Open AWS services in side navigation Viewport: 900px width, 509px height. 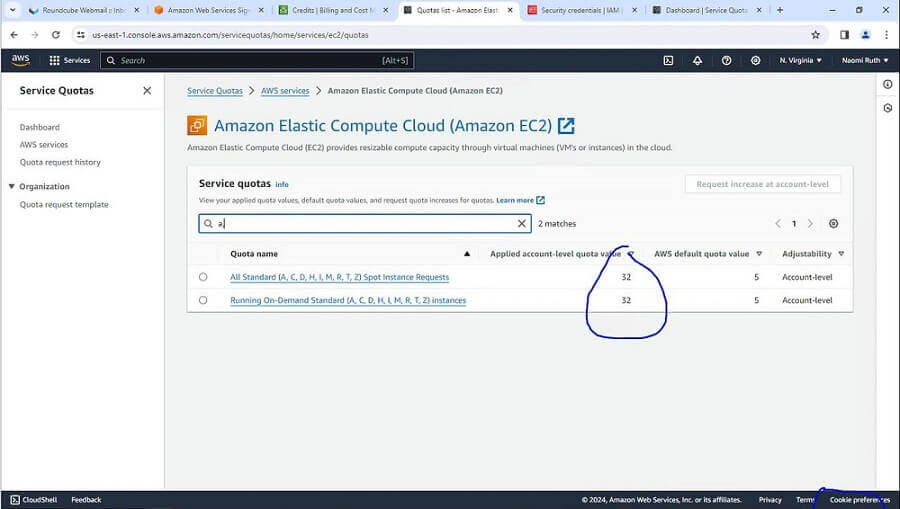pyautogui.click(x=44, y=145)
